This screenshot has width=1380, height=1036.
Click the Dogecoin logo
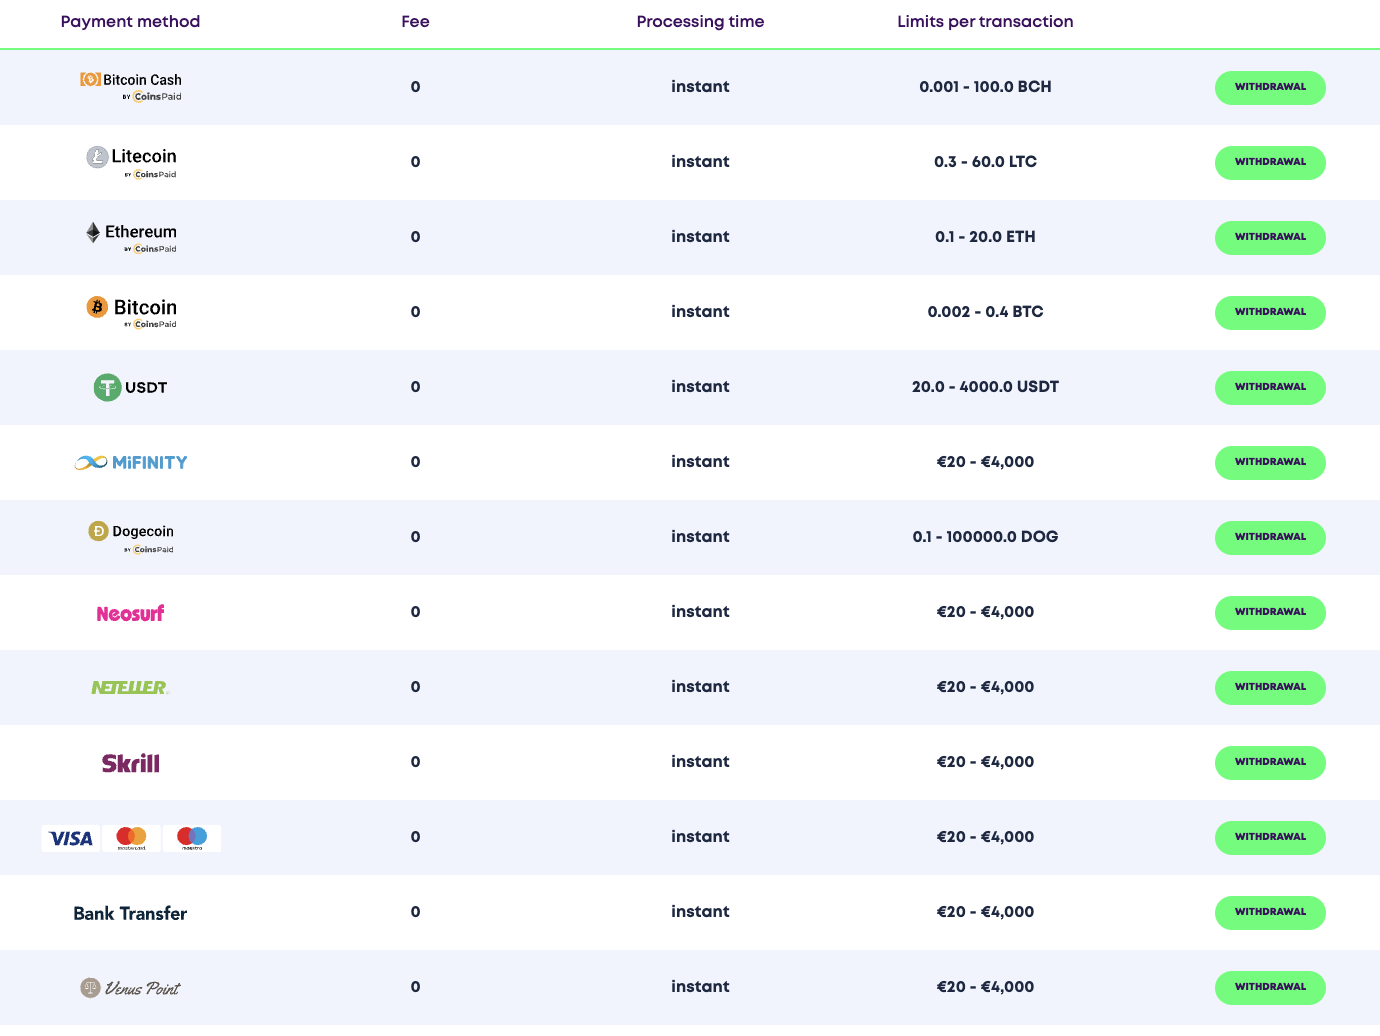coord(131,537)
